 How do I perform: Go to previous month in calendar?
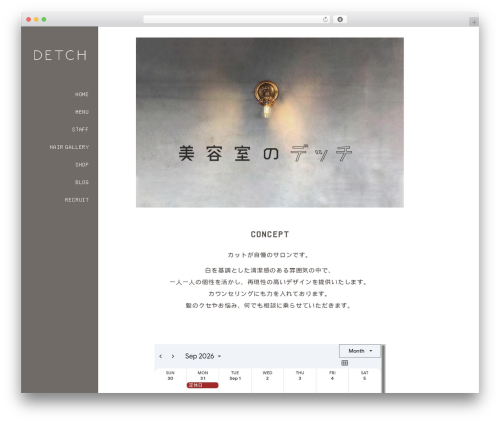[x=161, y=356]
